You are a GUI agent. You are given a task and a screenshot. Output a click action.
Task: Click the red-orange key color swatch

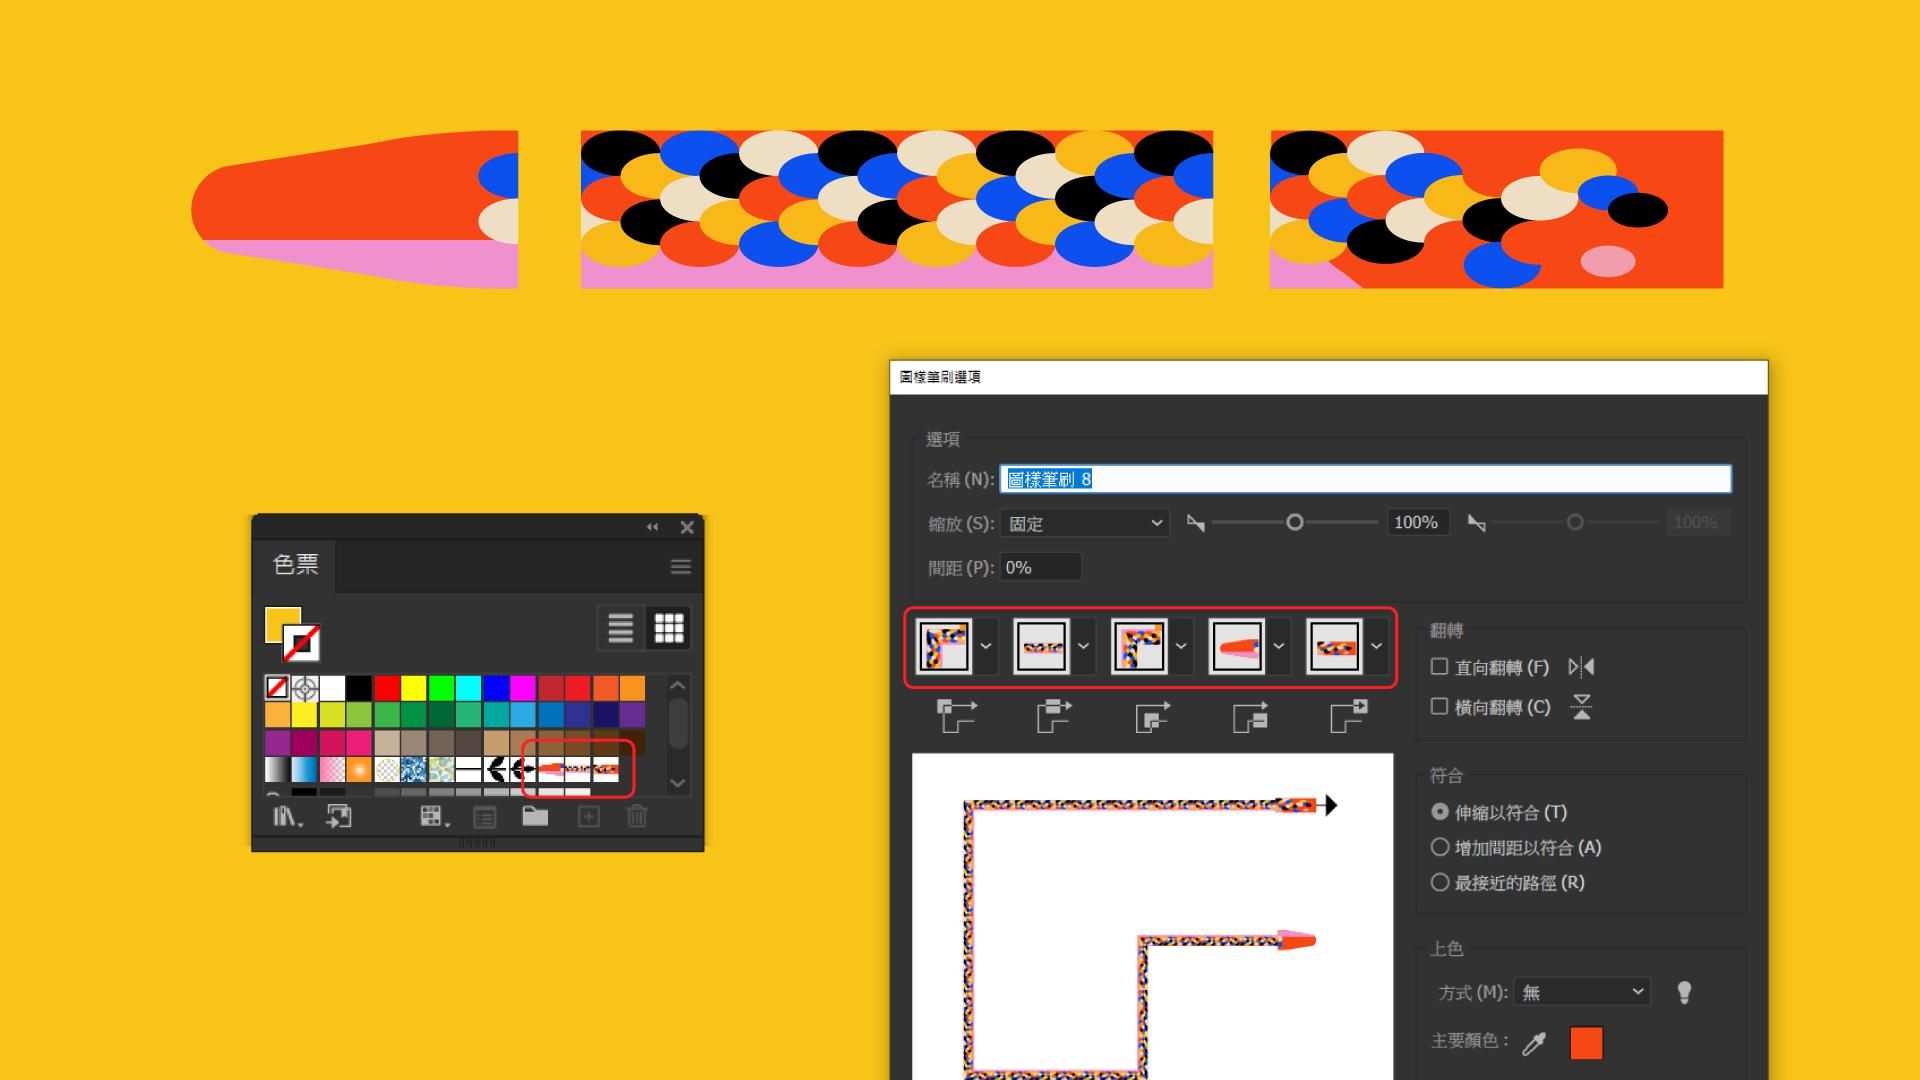tap(1586, 1043)
